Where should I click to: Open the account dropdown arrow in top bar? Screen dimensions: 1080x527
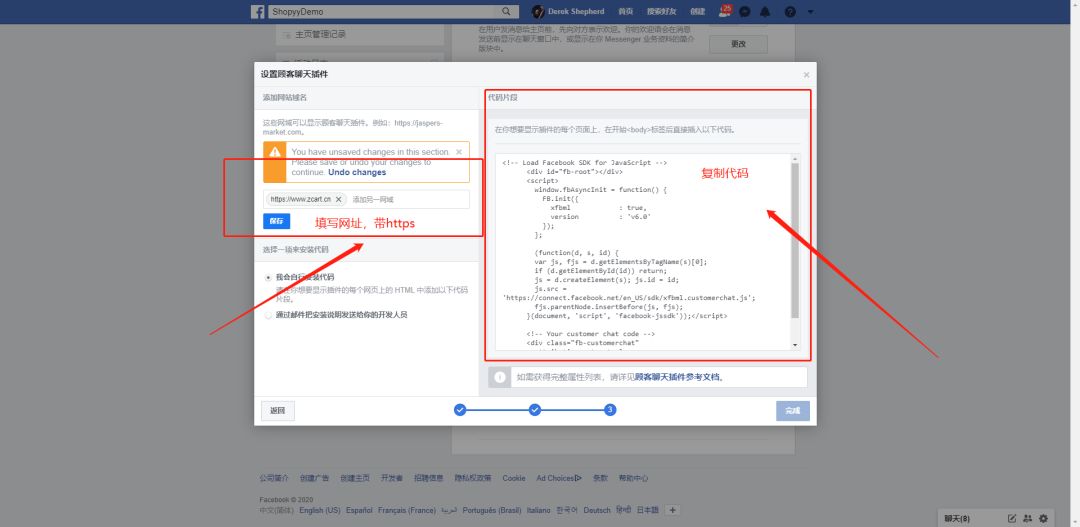tap(810, 12)
